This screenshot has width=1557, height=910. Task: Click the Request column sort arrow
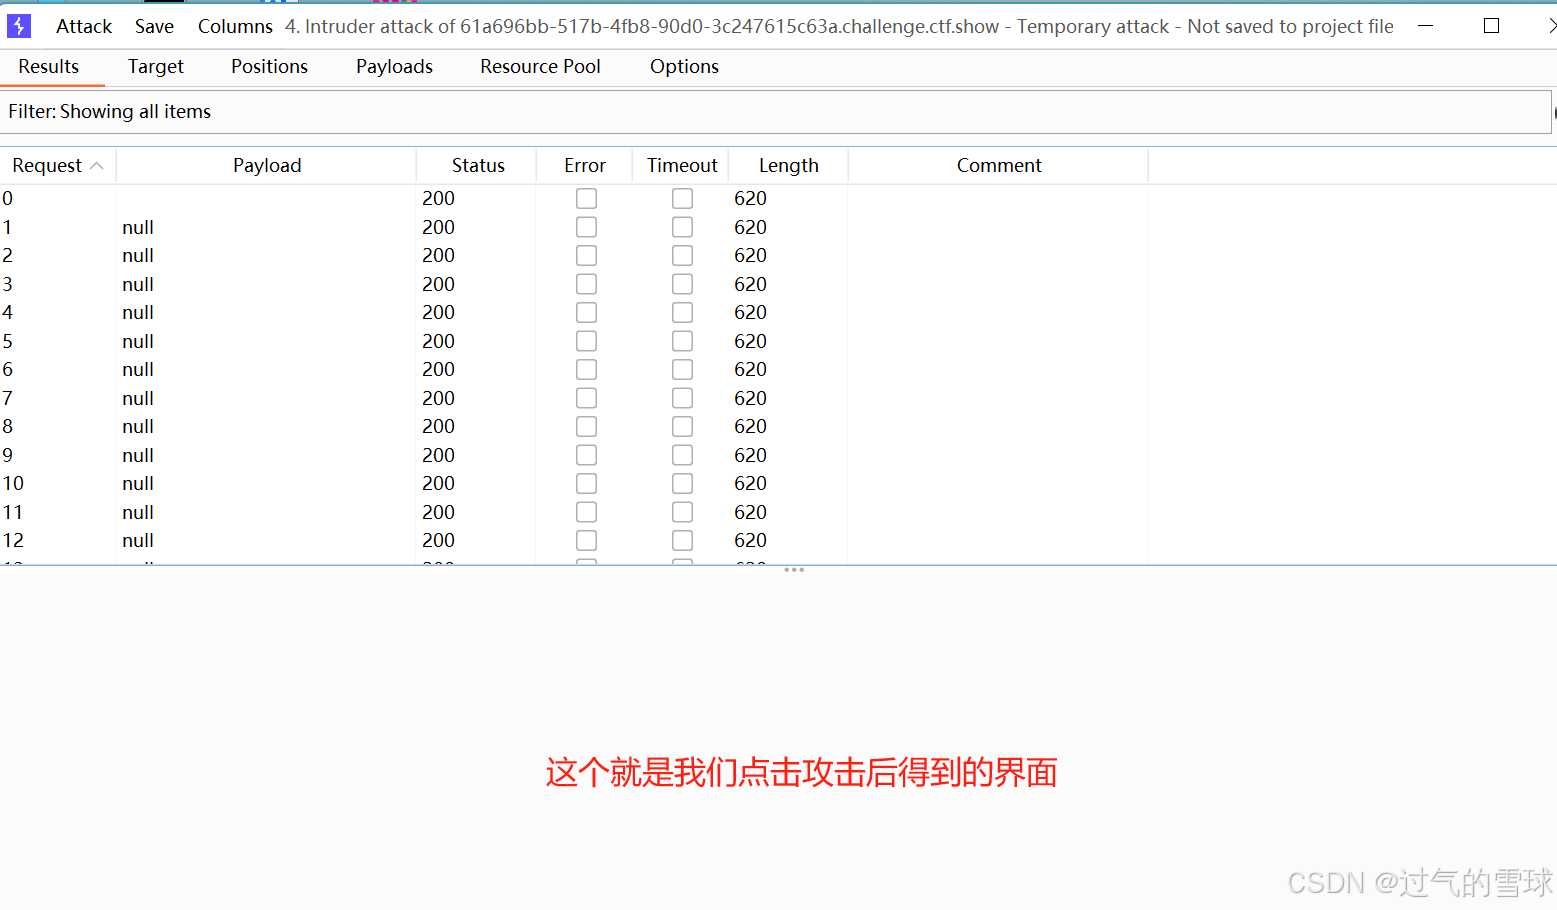[98, 165]
